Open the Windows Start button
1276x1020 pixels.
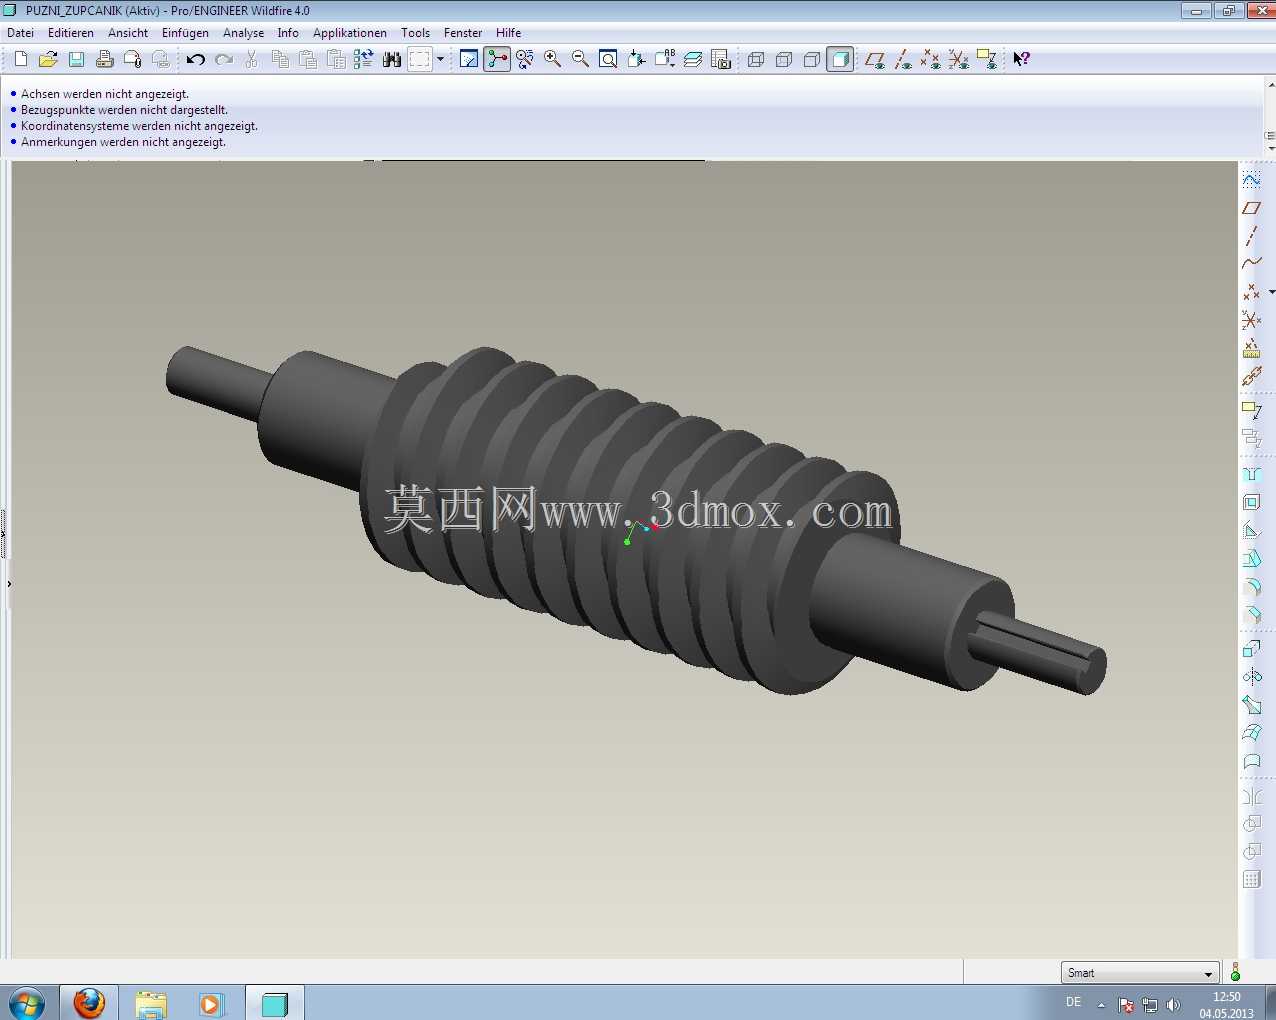point(27,1003)
